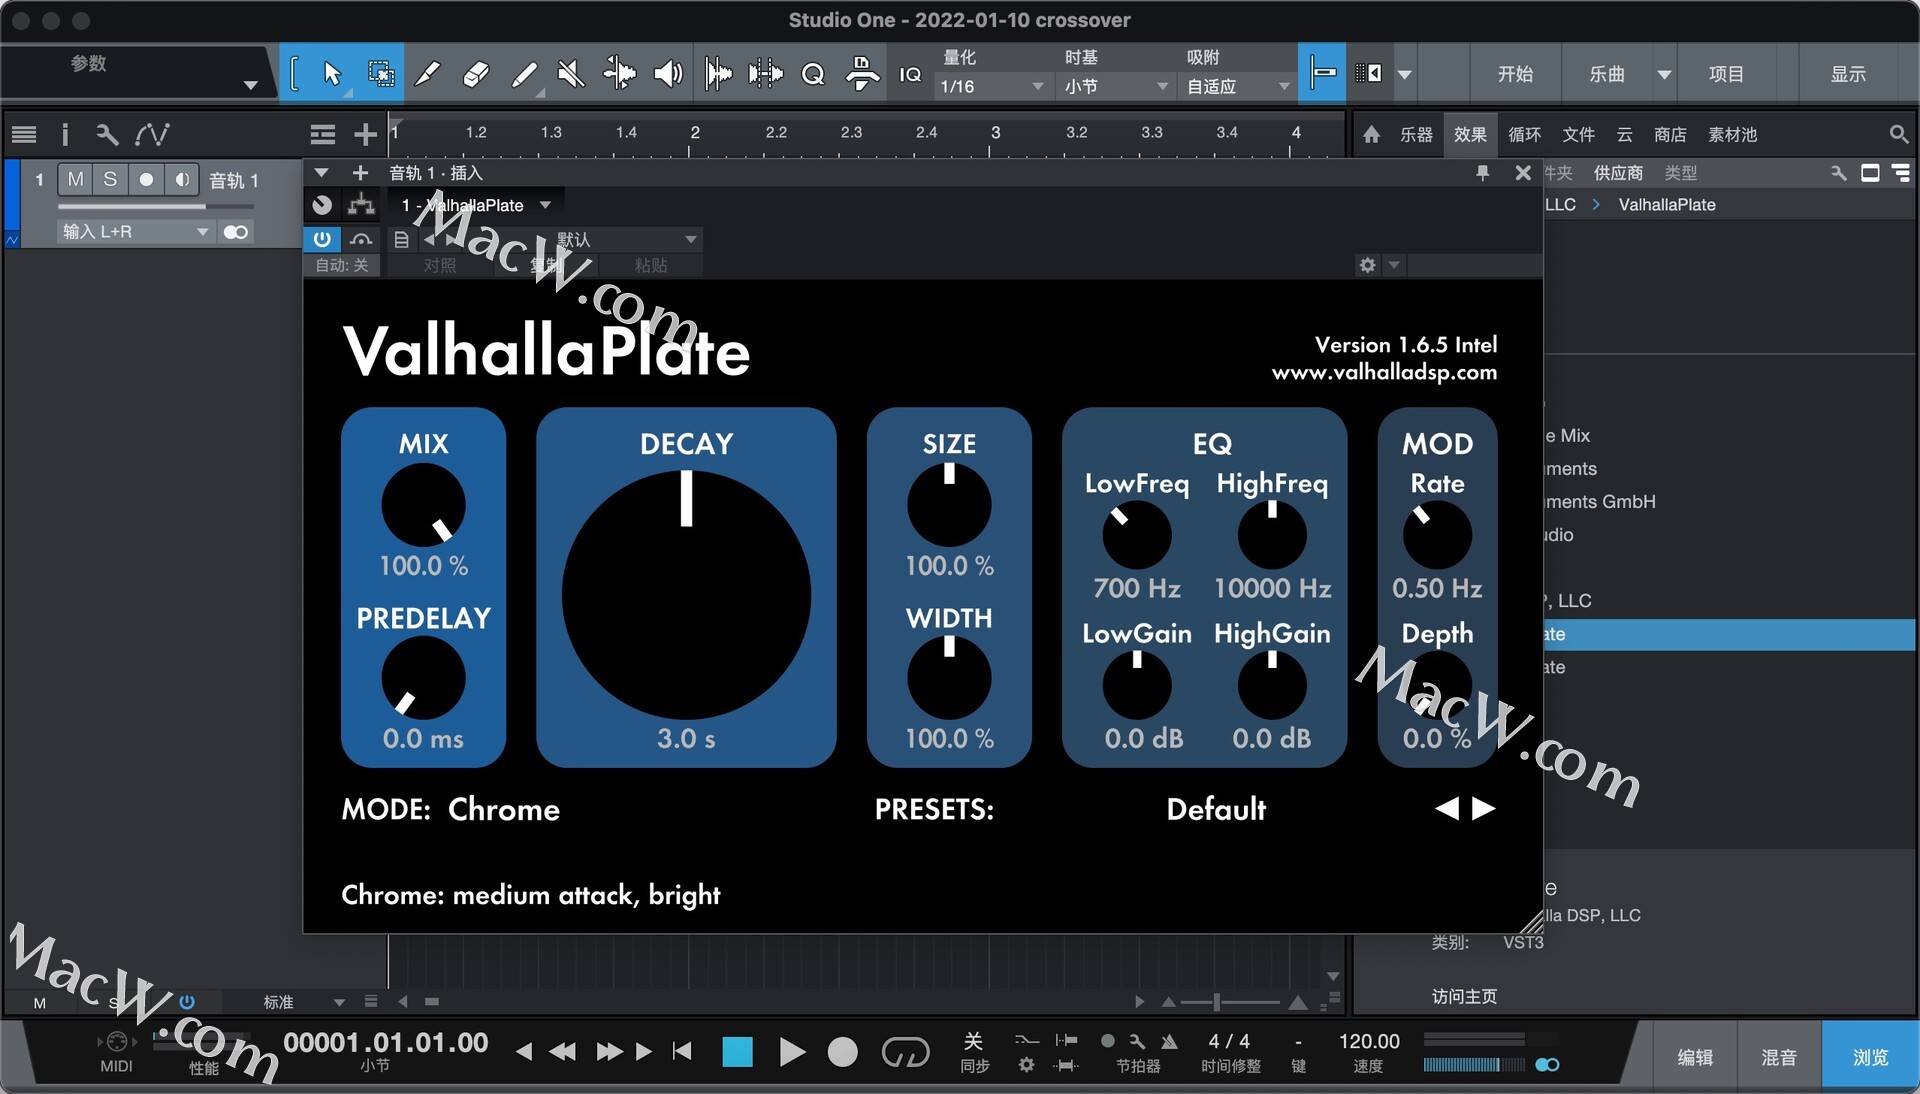
Task: Open the 输入 L+R input dropdown
Action: [135, 232]
